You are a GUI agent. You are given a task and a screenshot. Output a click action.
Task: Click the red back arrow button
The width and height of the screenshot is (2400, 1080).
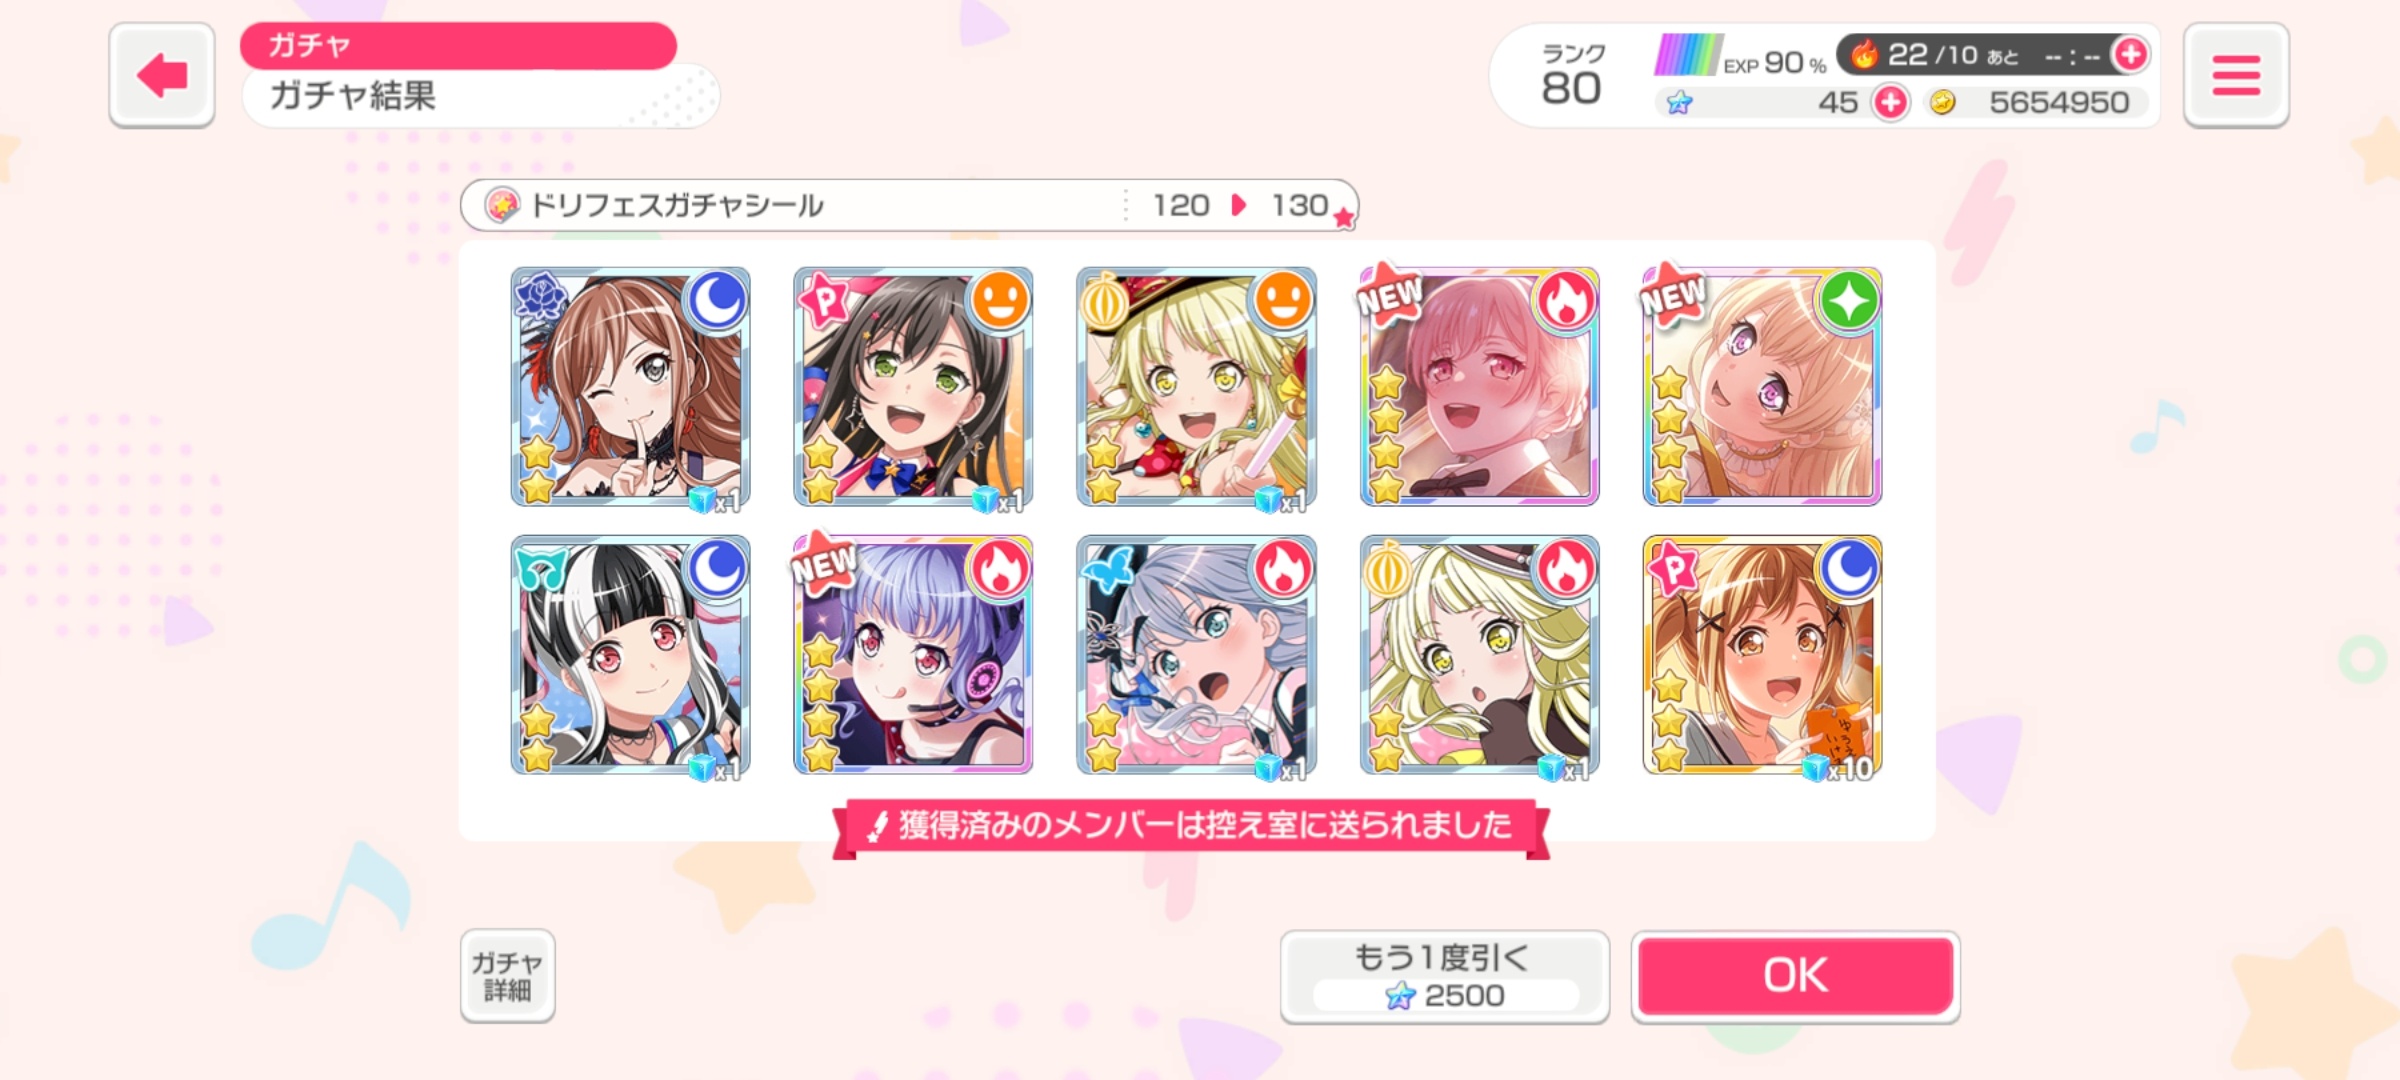[162, 75]
